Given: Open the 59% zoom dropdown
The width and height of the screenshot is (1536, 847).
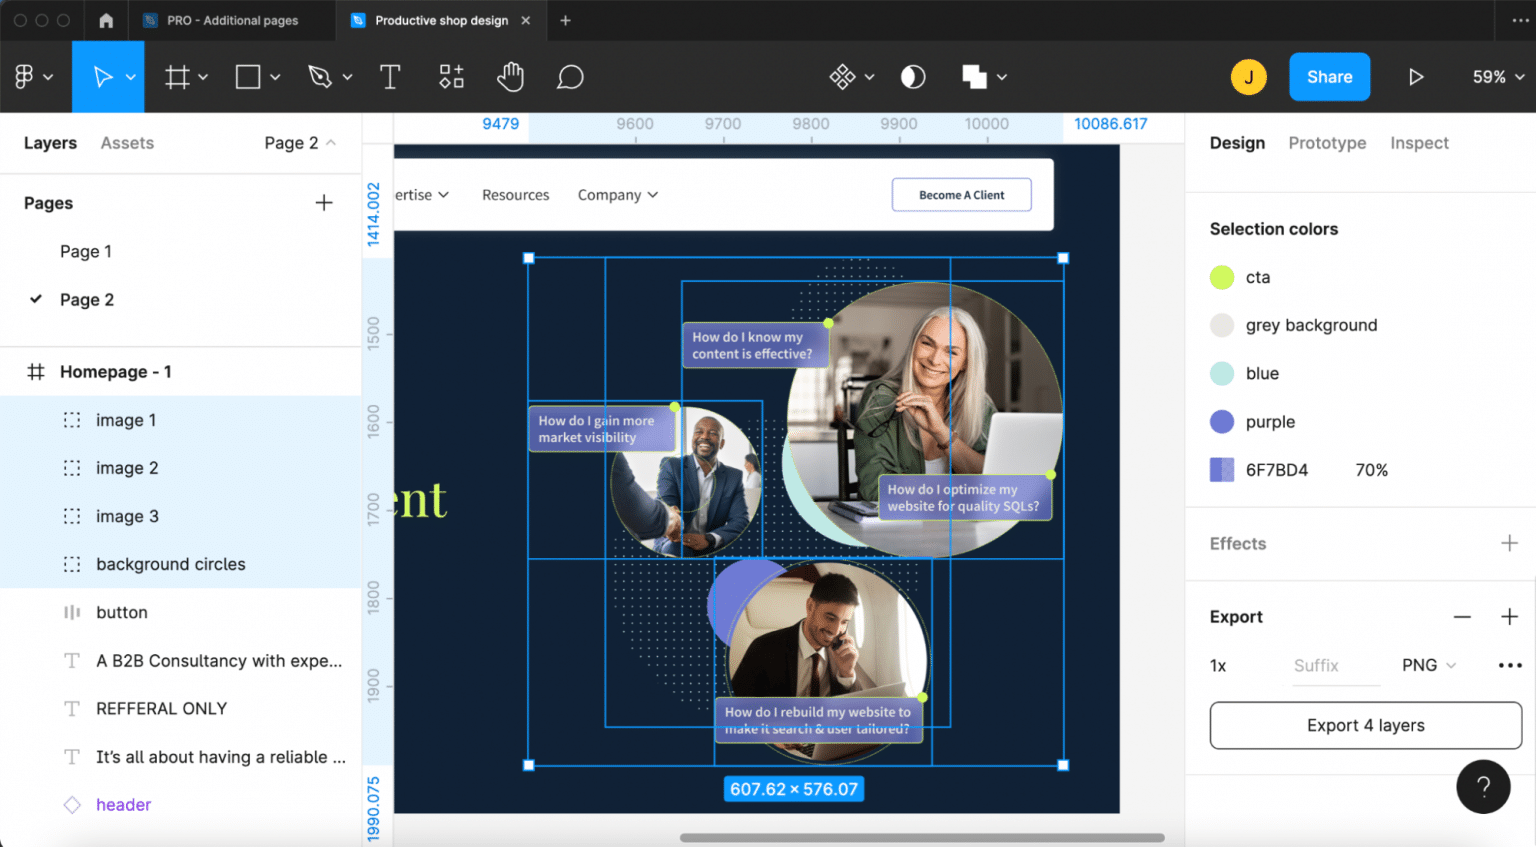Looking at the screenshot, I should coord(1497,77).
